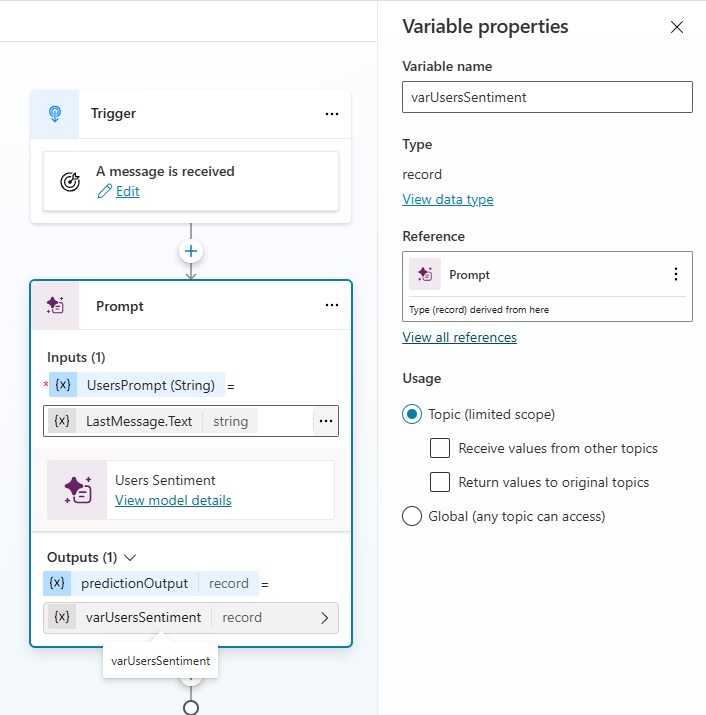Collapse the Outputs (1) section

[129, 557]
